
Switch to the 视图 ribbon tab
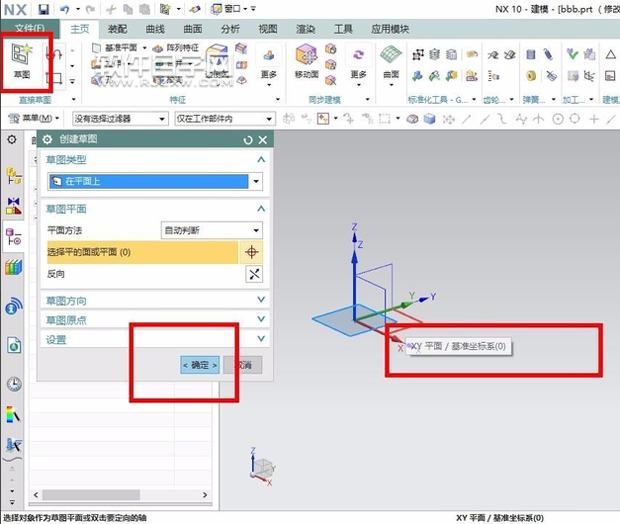click(x=268, y=29)
